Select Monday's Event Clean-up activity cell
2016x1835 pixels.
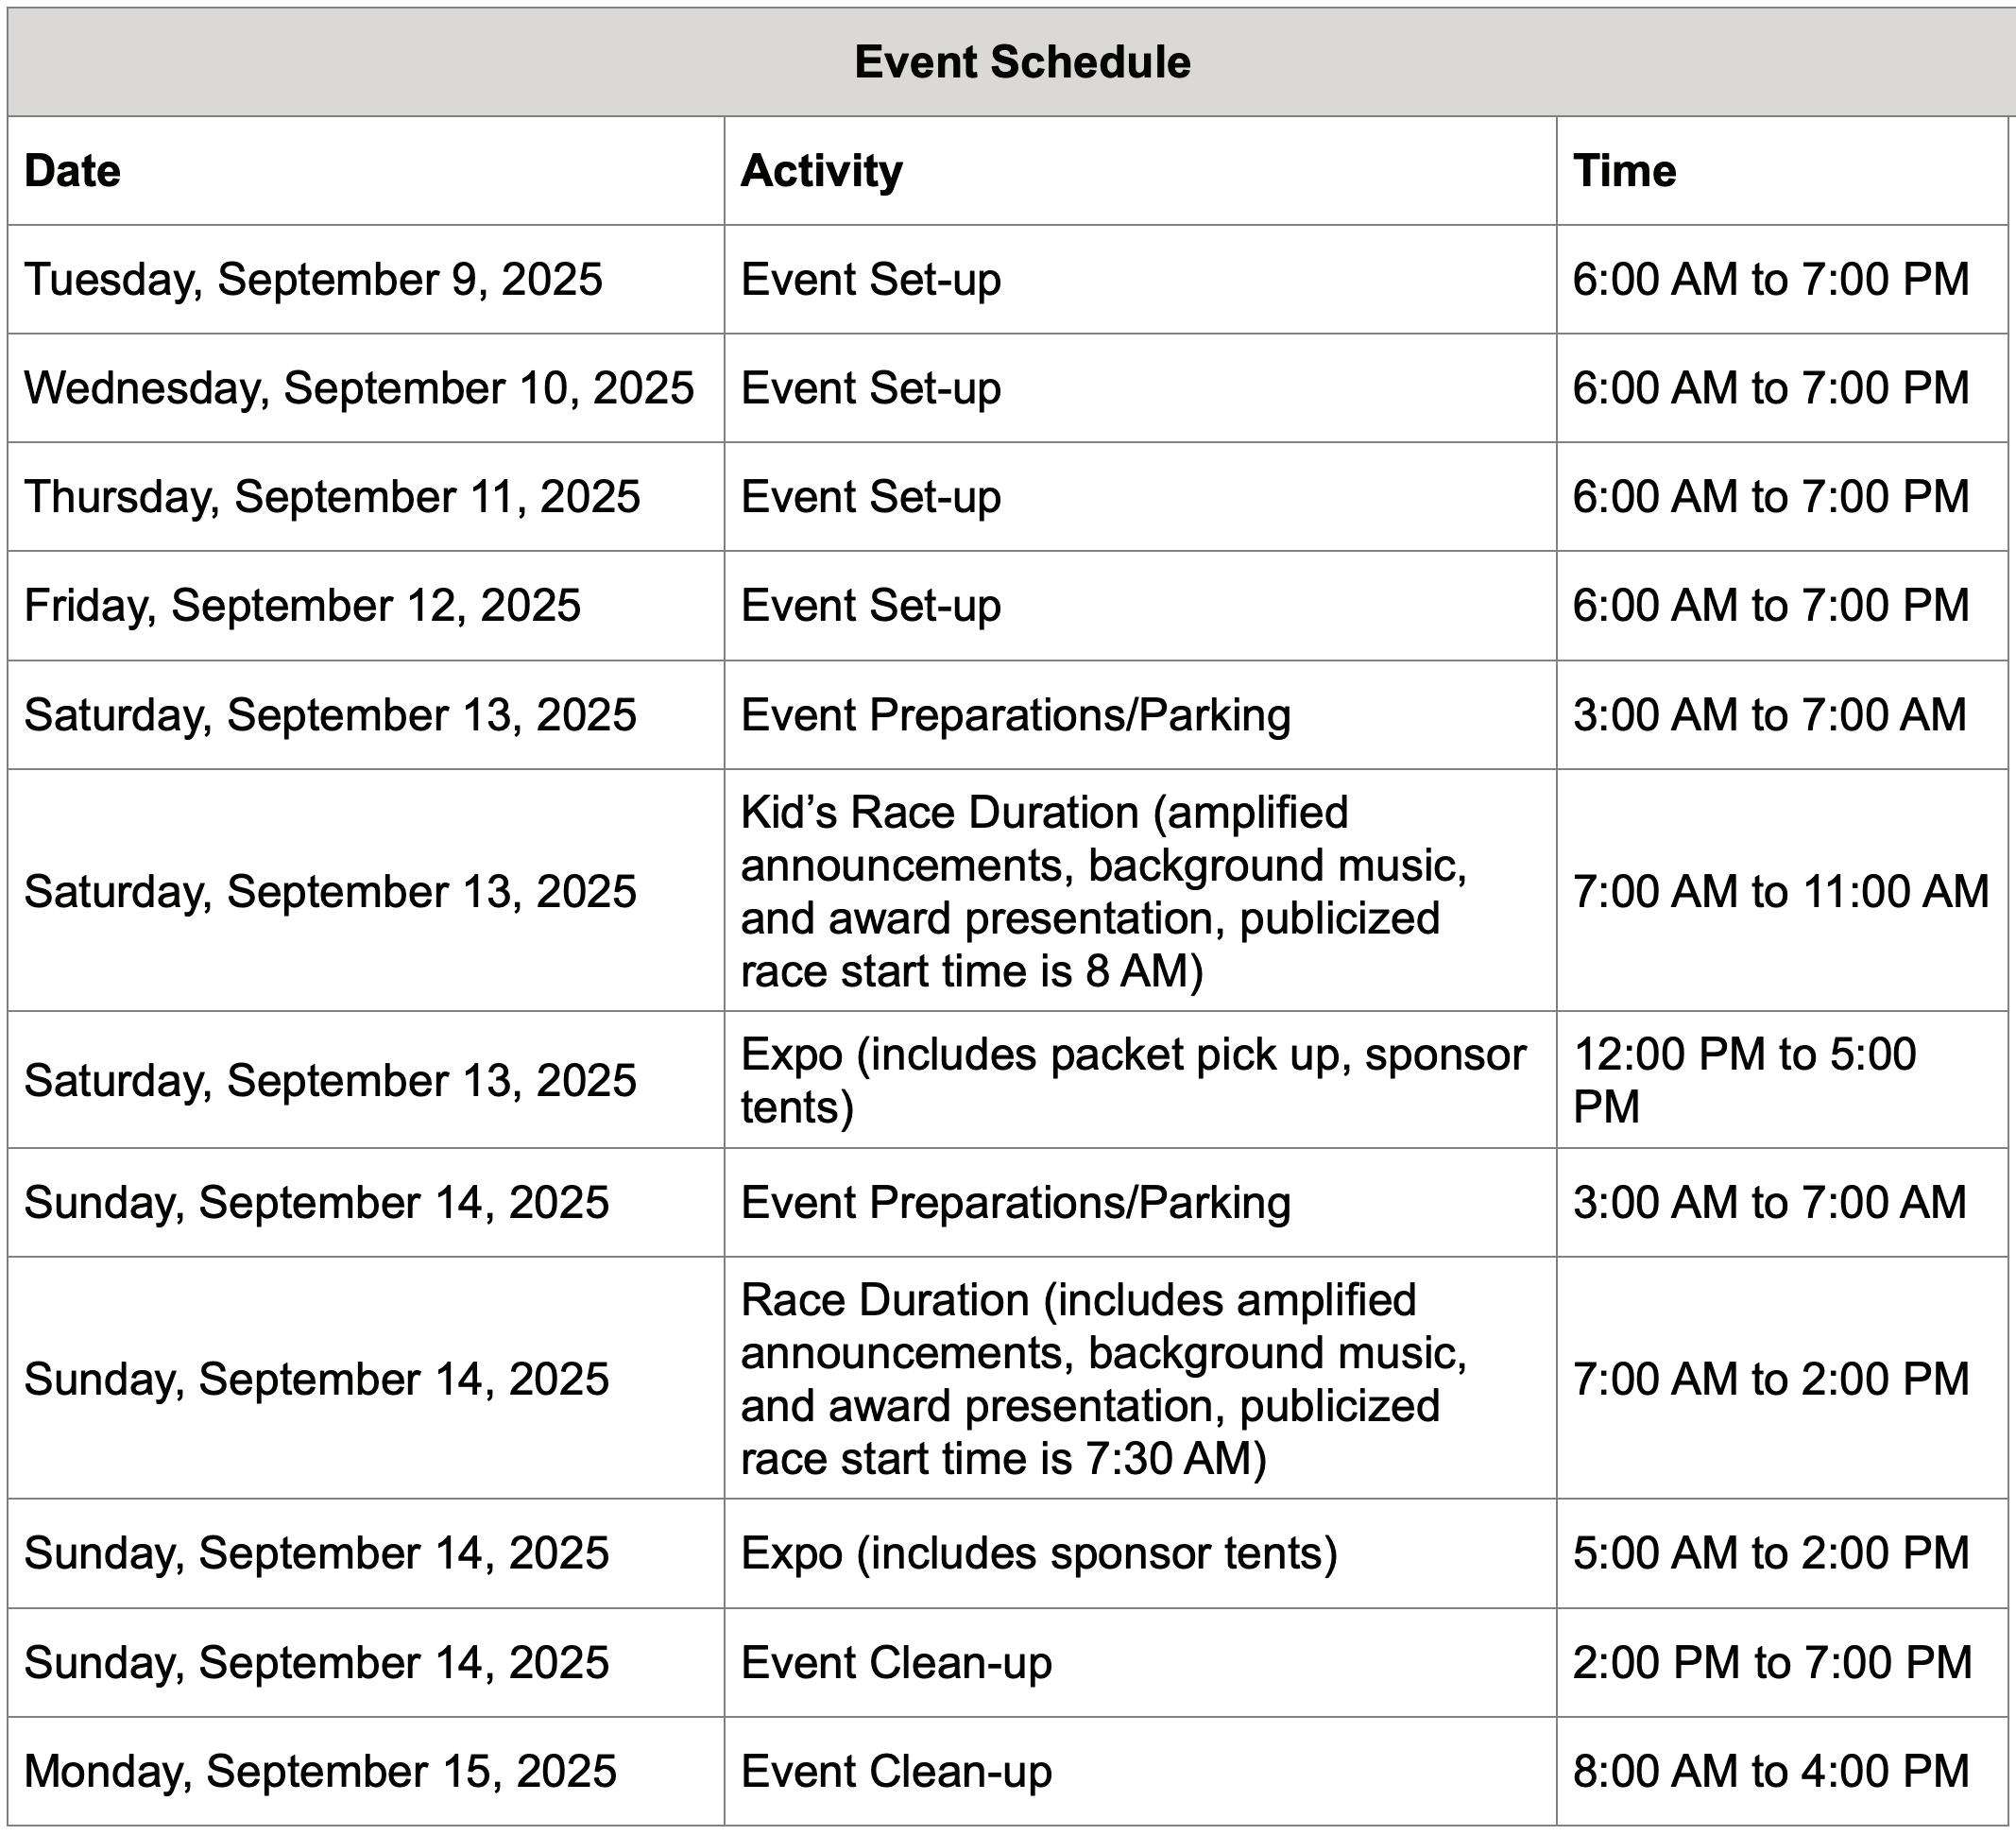[x=896, y=1771]
